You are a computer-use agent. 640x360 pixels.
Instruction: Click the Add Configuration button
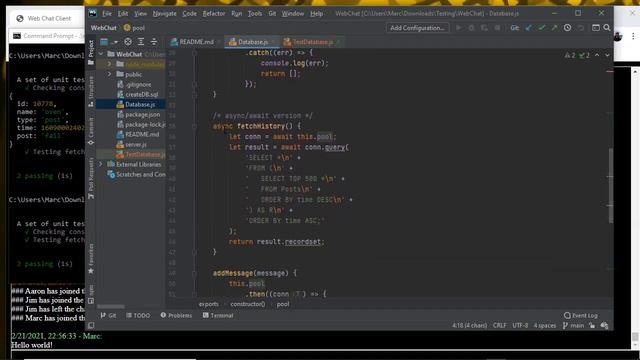[x=417, y=28]
